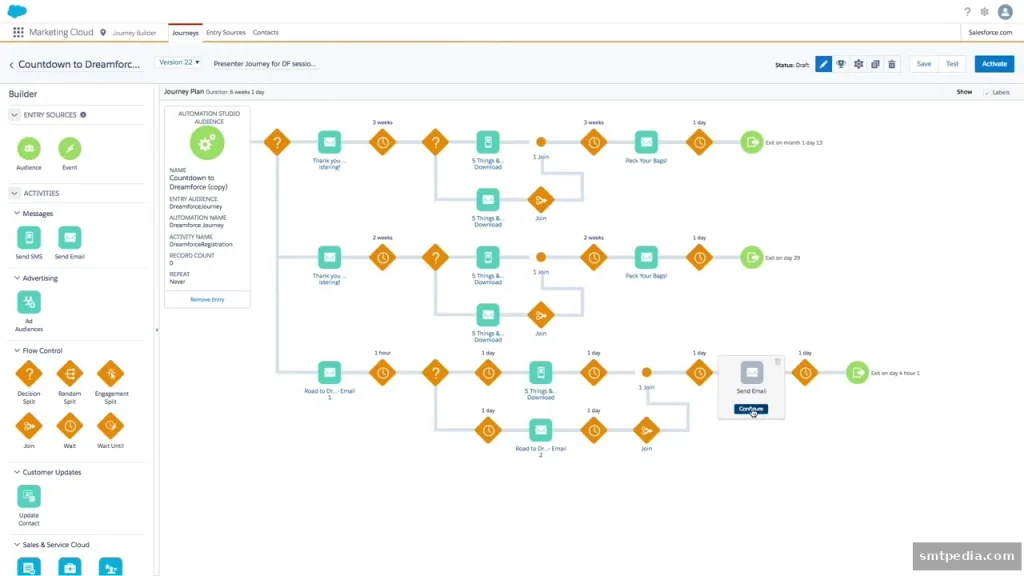
Task: Switch to the Entry Sources tab
Action: [225, 33]
